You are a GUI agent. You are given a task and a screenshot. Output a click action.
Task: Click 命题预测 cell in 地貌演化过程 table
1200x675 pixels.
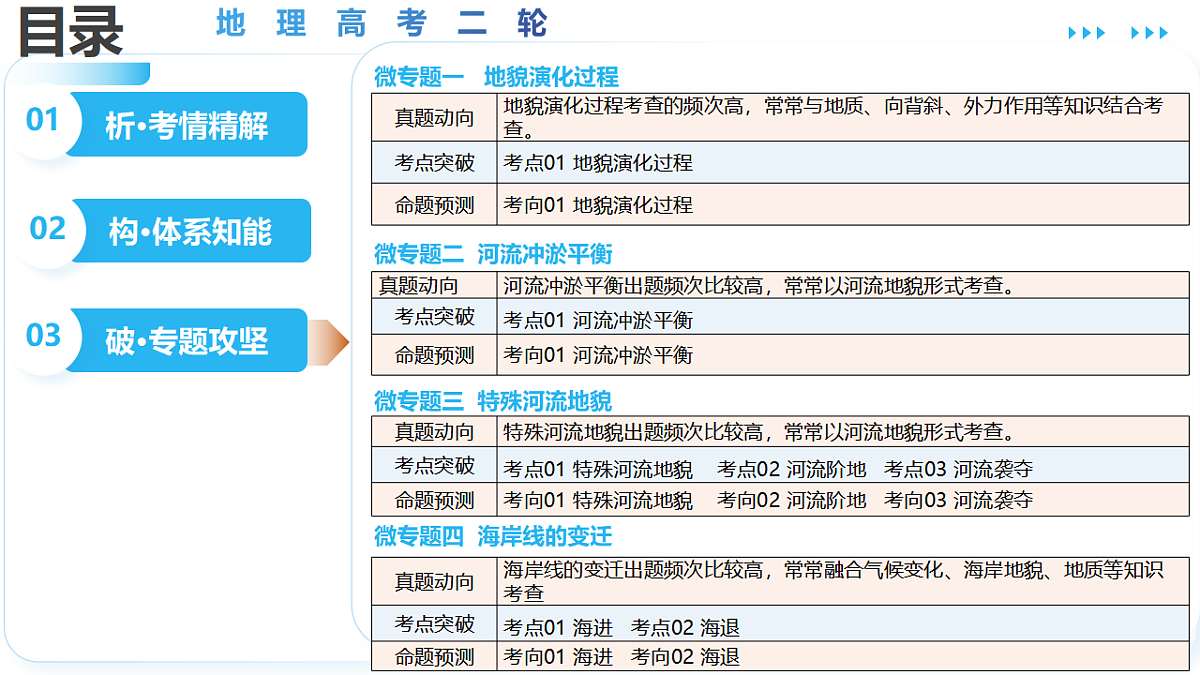pos(434,205)
